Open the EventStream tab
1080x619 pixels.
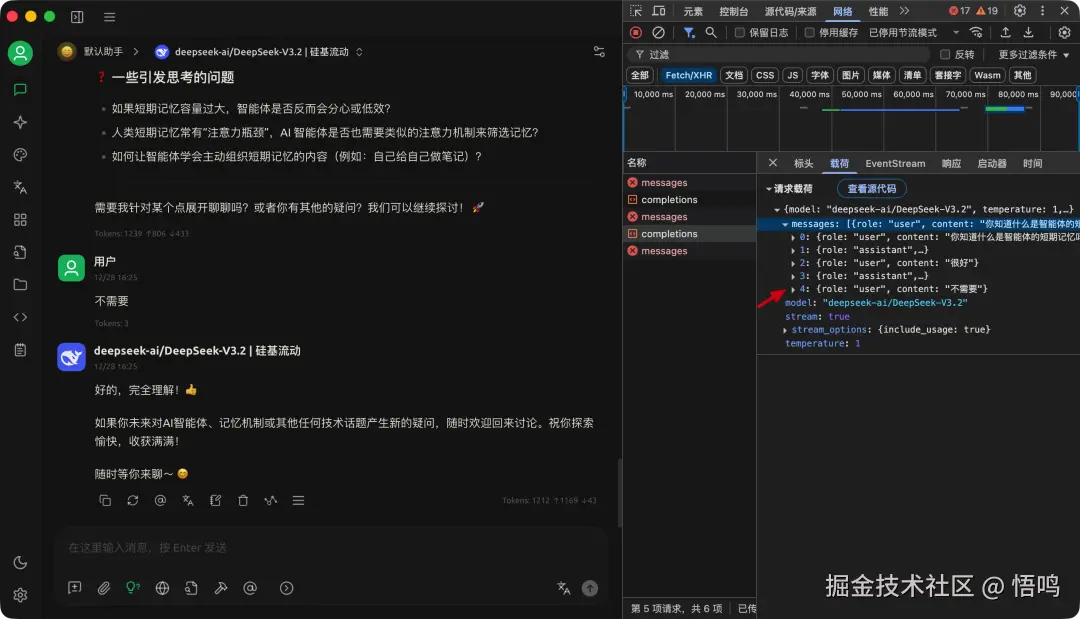895,164
